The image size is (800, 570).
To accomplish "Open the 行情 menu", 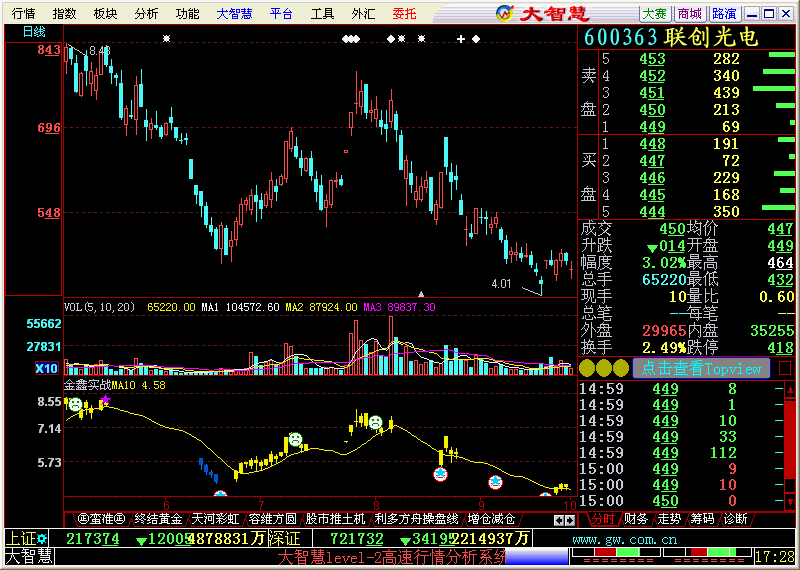I will (23, 14).
